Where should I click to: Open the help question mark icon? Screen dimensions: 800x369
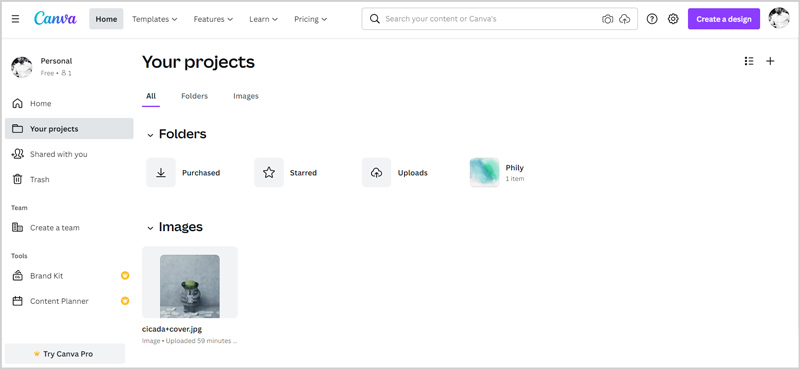point(652,19)
